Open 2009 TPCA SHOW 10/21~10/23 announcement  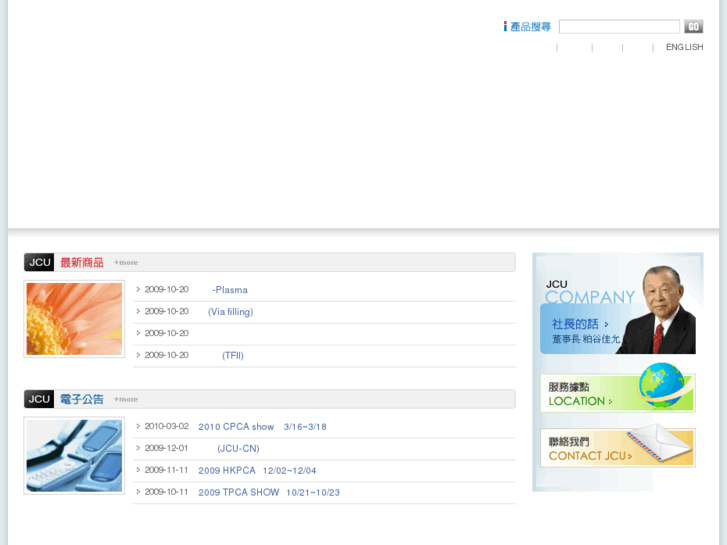point(269,492)
